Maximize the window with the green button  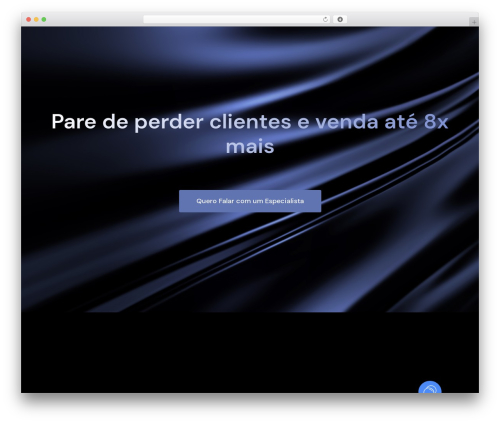pyautogui.click(x=44, y=20)
